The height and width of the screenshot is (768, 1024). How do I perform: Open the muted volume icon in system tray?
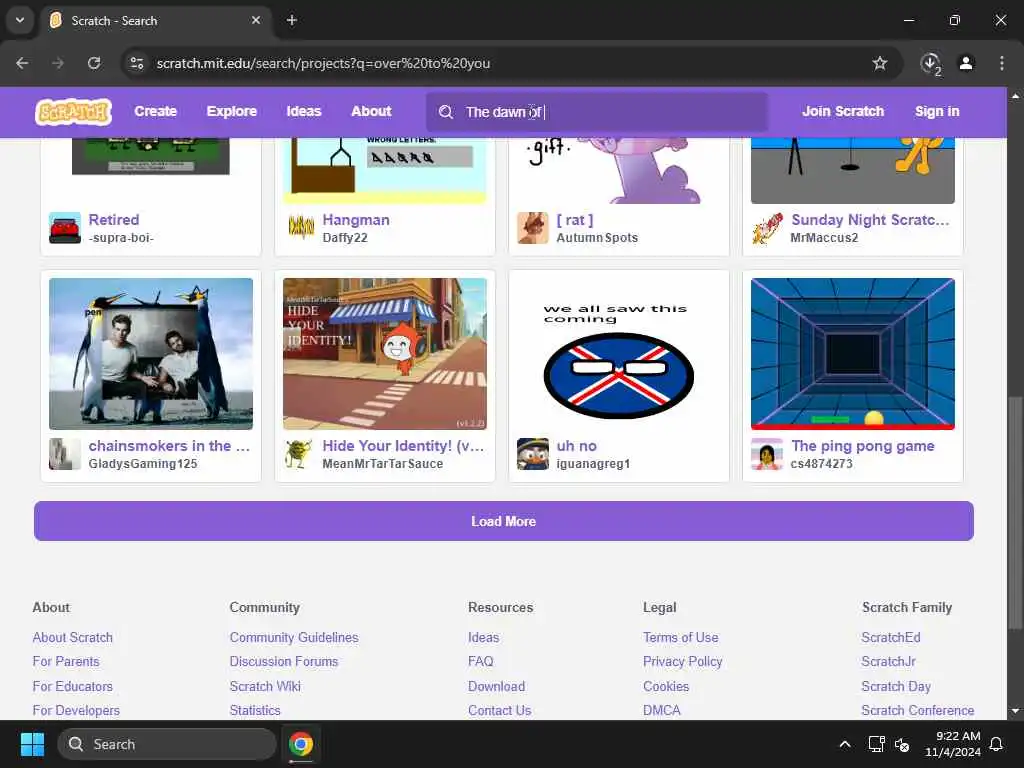point(903,744)
